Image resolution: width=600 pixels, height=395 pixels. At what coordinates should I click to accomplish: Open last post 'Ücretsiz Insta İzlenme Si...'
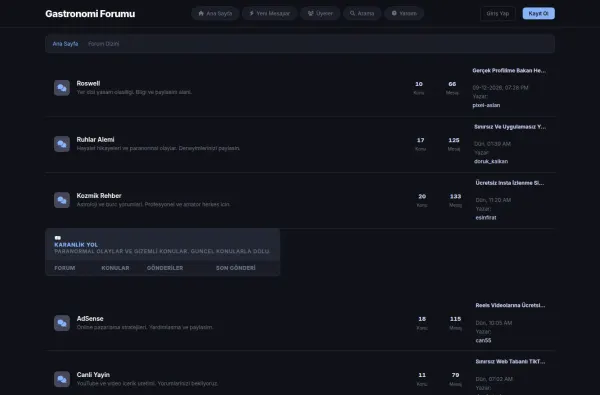click(510, 183)
